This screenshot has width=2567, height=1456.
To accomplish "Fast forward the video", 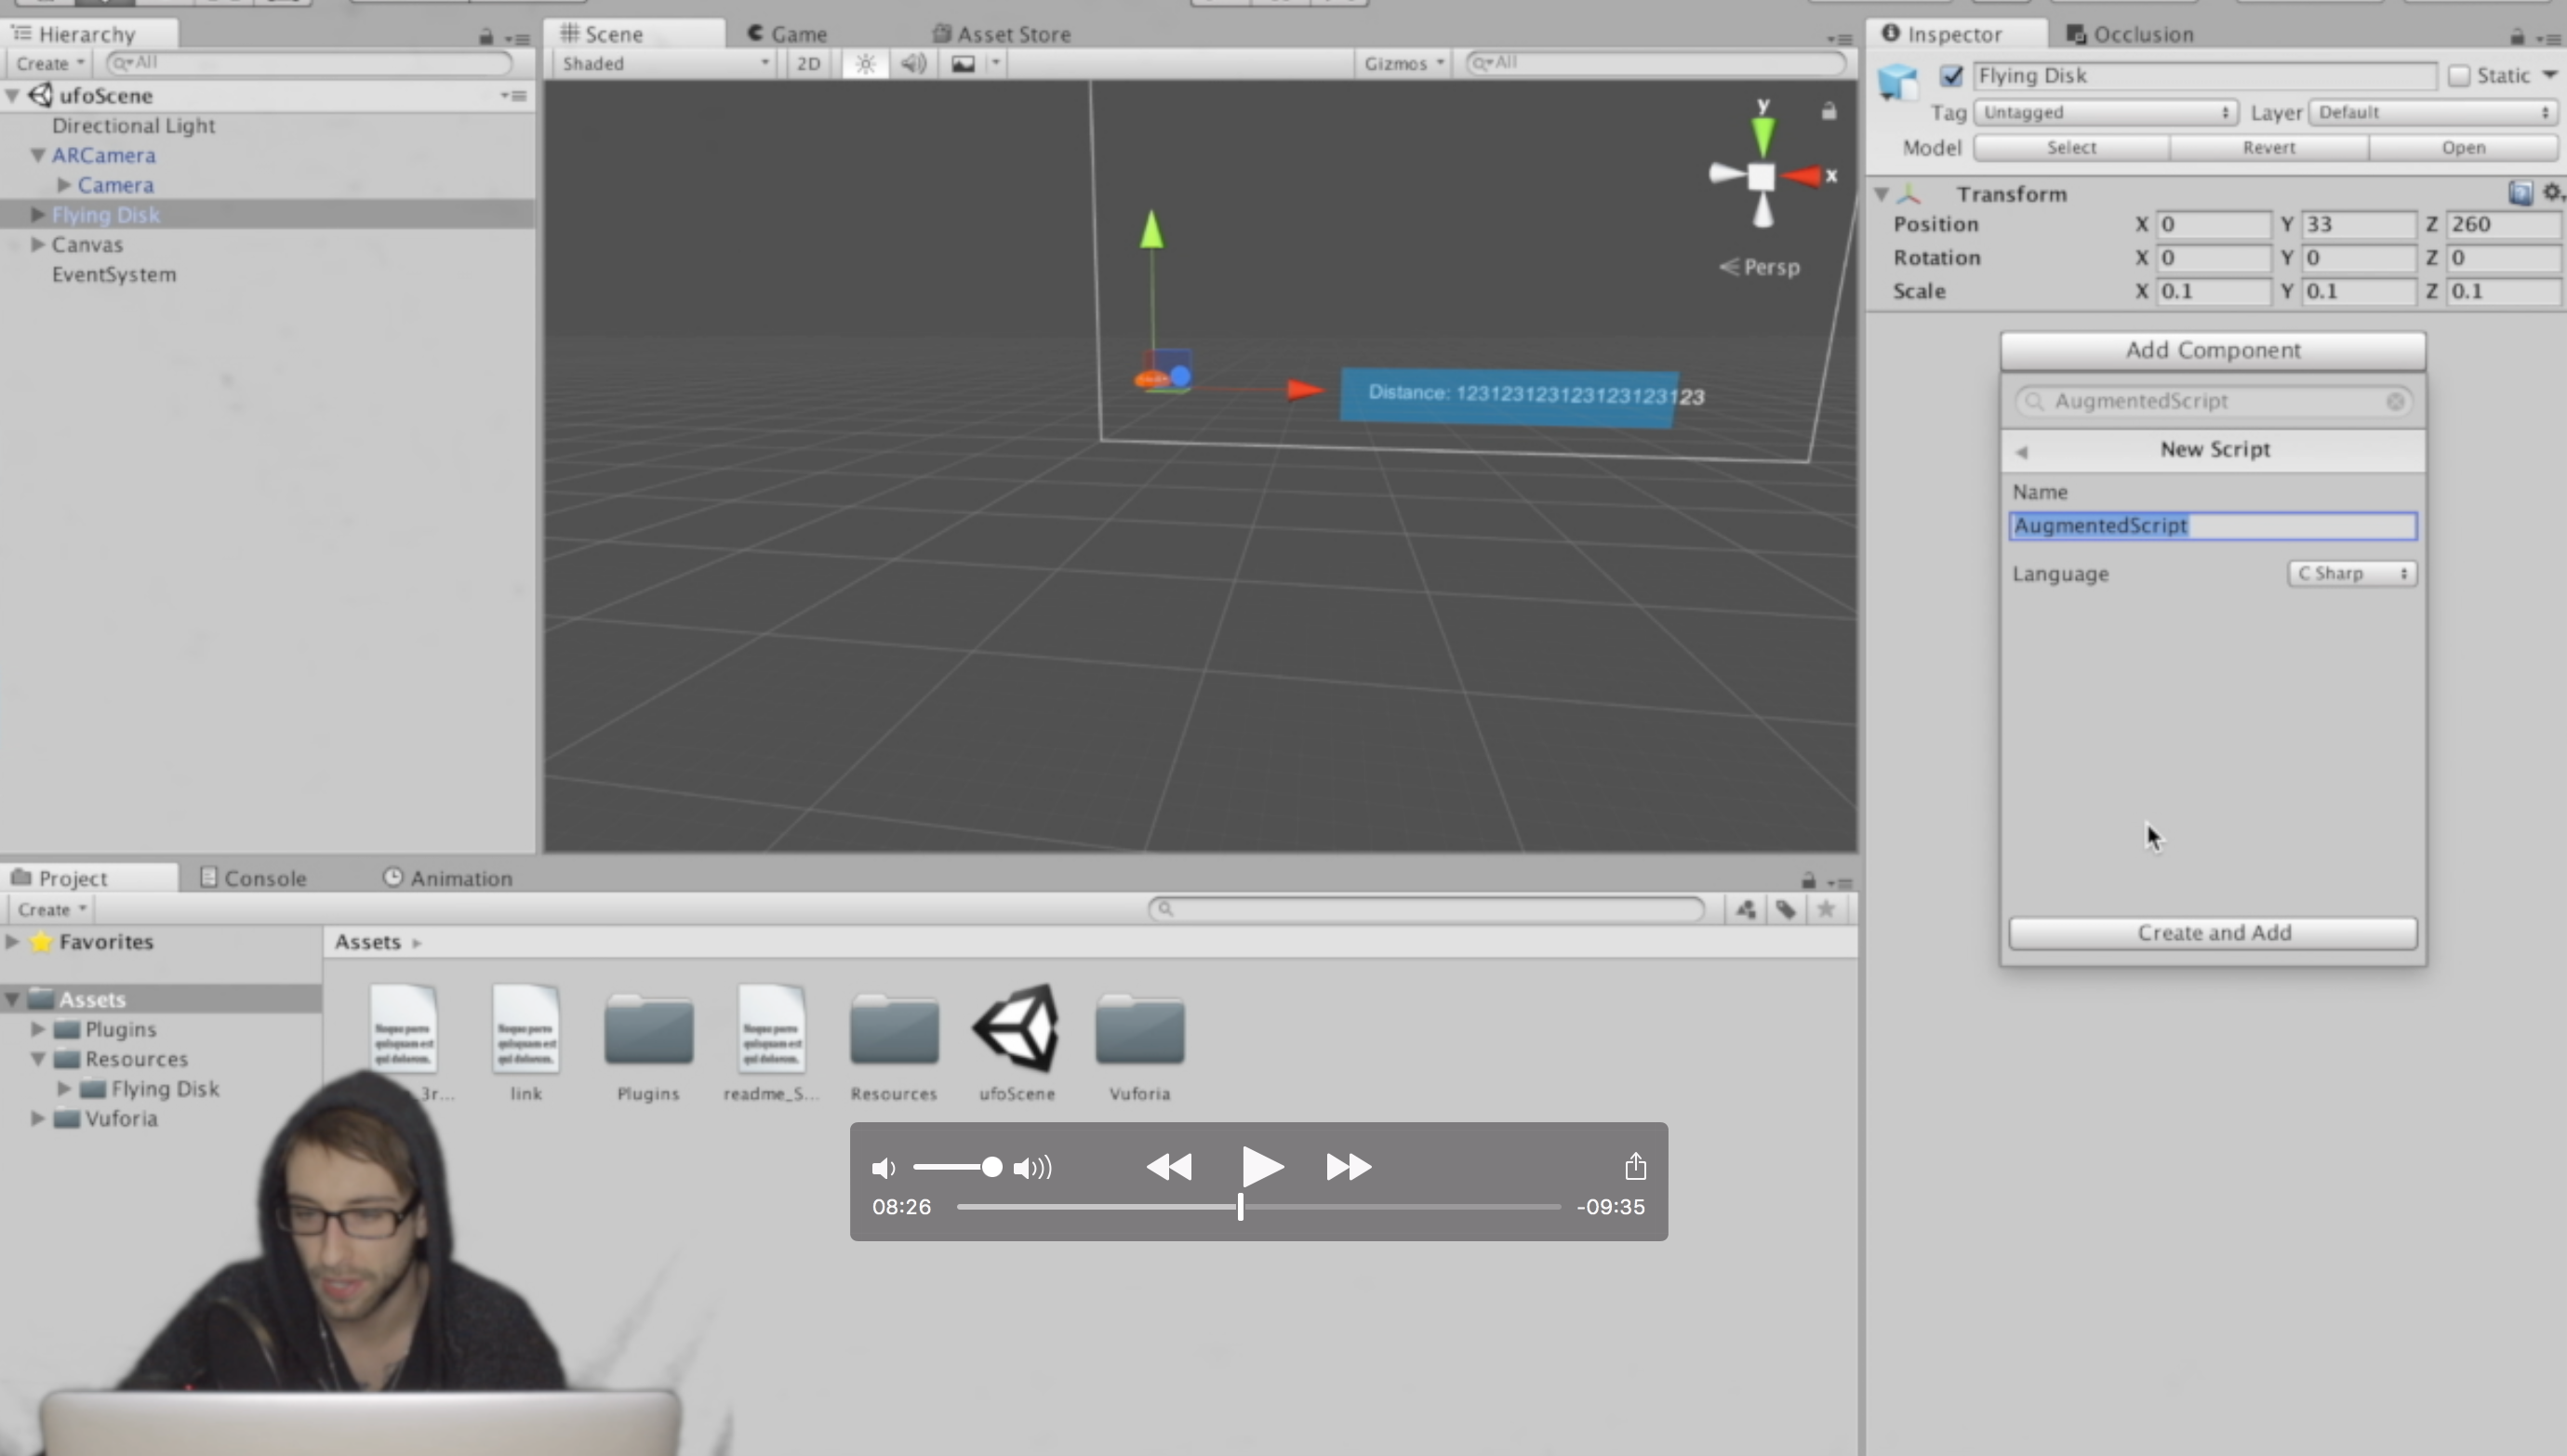I will (x=1349, y=1167).
